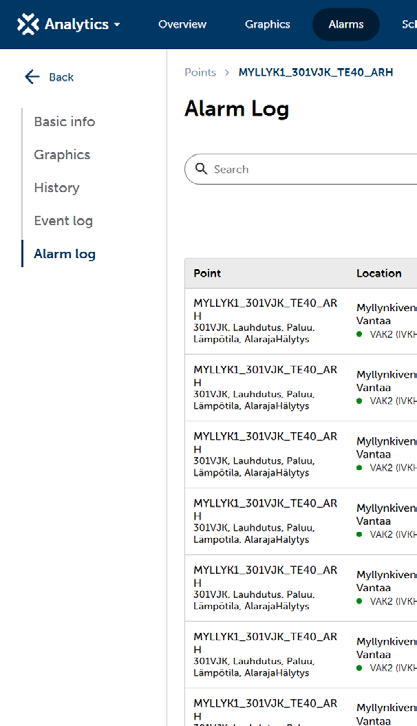Open the Analytics dropdown arrow
The image size is (417, 726).
[x=117, y=25]
